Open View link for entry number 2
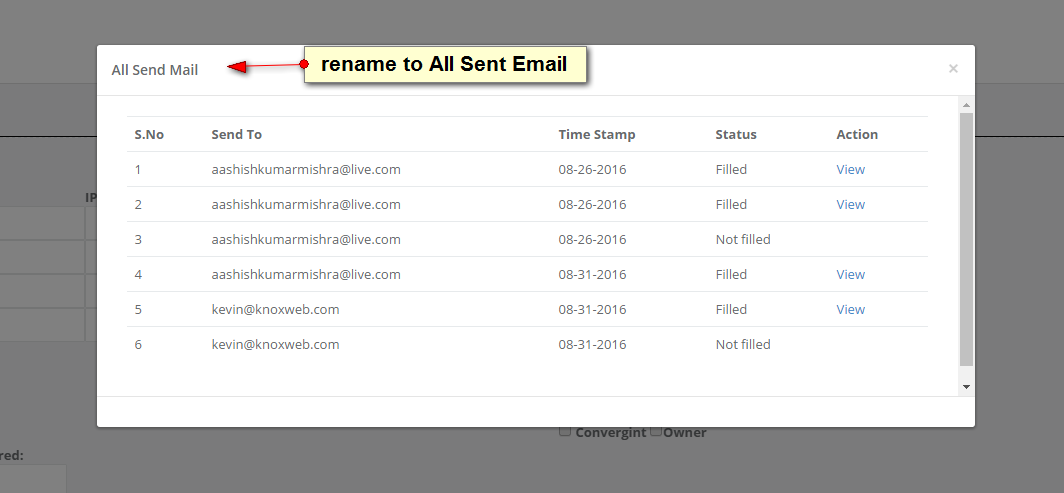Screen dimensions: 1064x493 (x=850, y=204)
